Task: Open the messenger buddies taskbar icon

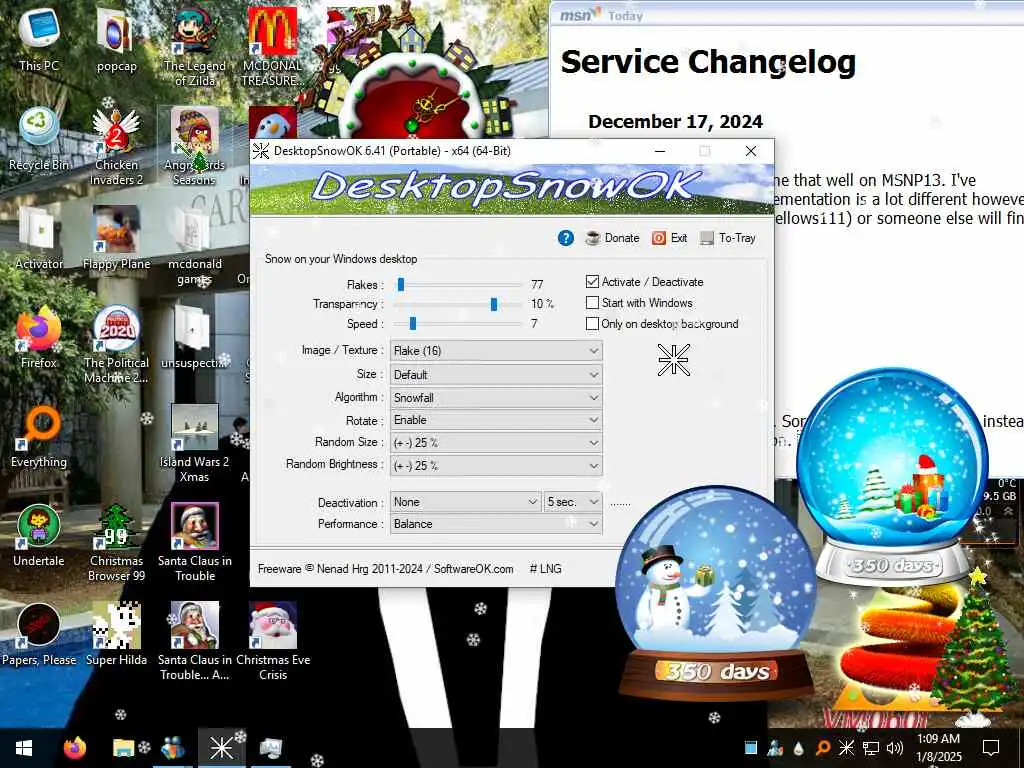Action: [172, 748]
